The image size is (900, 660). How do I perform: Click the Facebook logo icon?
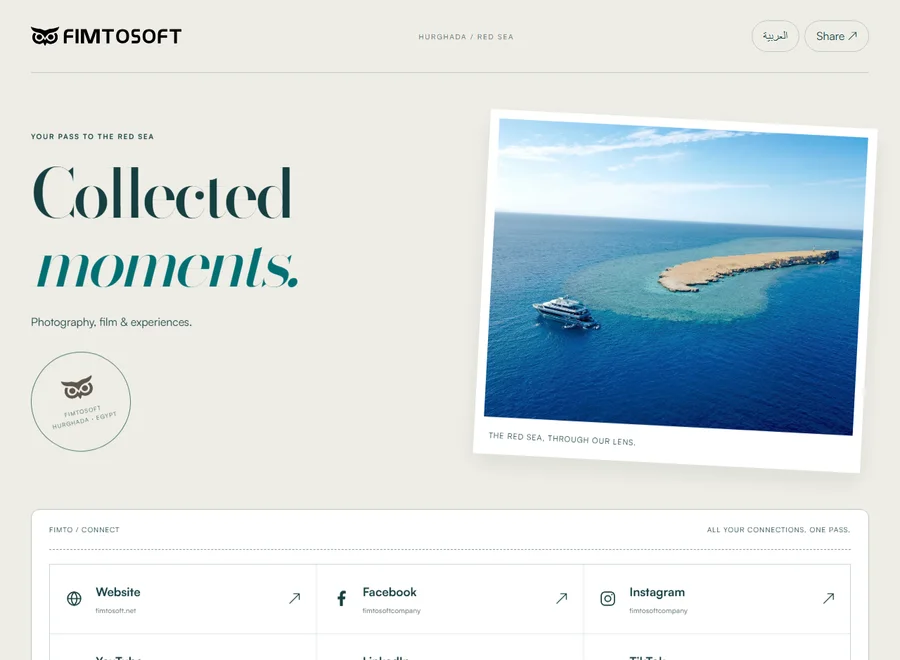point(342,599)
